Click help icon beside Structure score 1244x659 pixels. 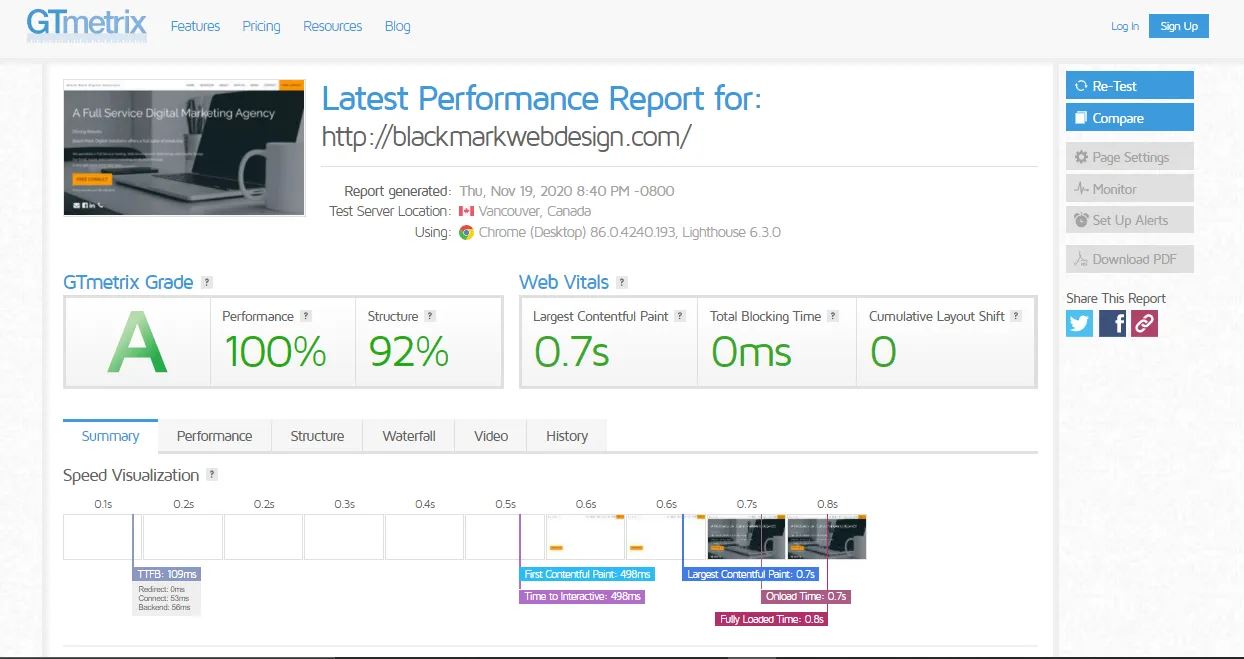tap(430, 316)
